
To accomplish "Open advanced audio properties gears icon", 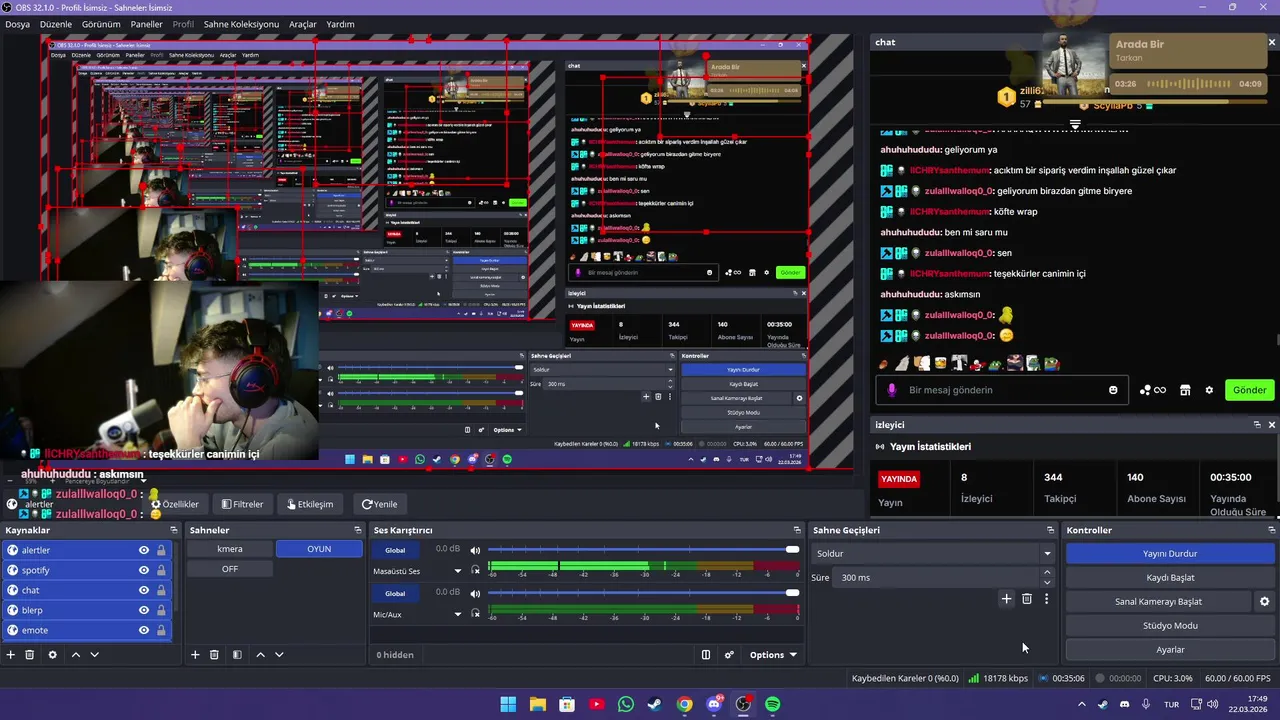I will click(x=729, y=655).
